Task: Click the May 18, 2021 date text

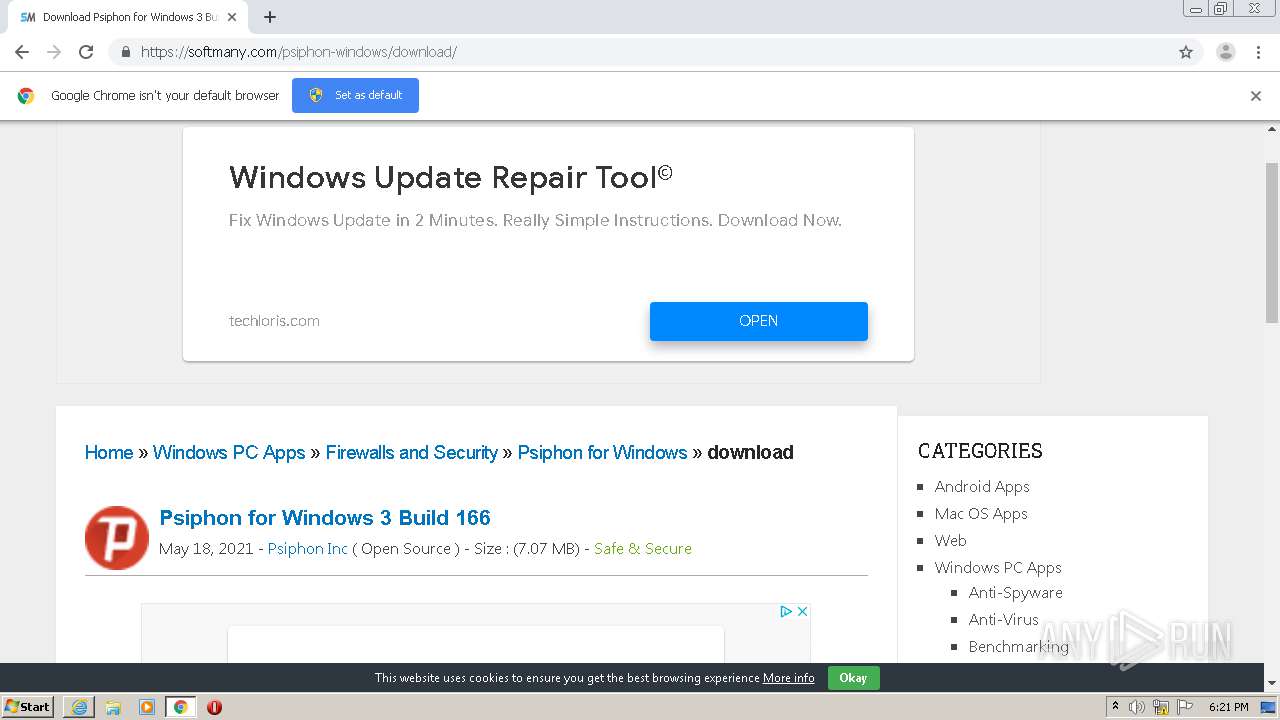Action: pyautogui.click(x=206, y=548)
